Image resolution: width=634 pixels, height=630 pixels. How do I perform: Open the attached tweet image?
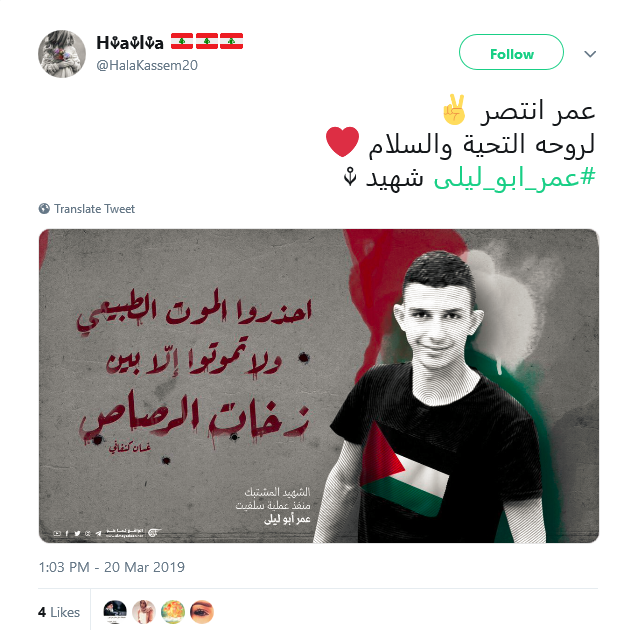[x=319, y=386]
